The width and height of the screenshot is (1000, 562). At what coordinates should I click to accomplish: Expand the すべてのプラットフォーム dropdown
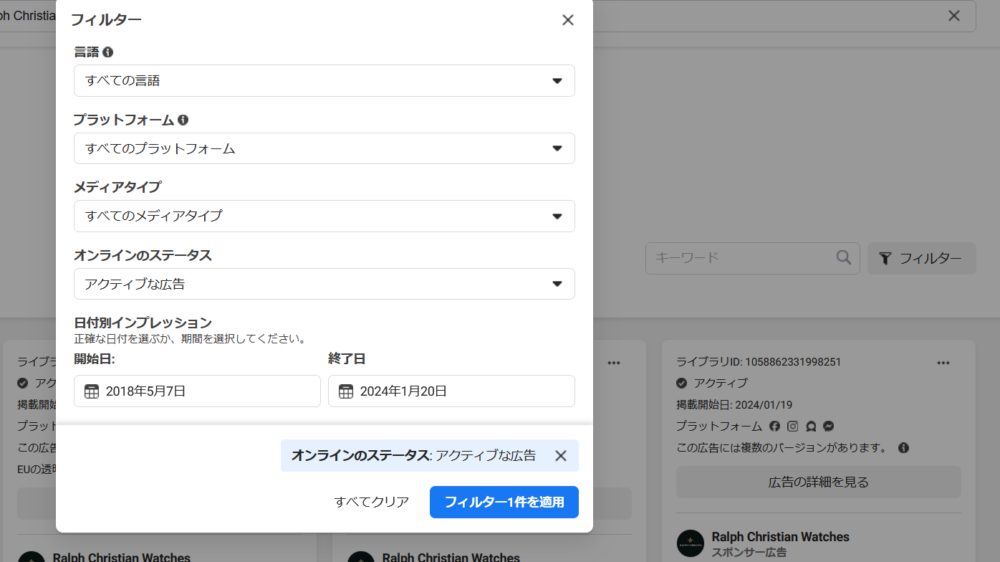324,149
